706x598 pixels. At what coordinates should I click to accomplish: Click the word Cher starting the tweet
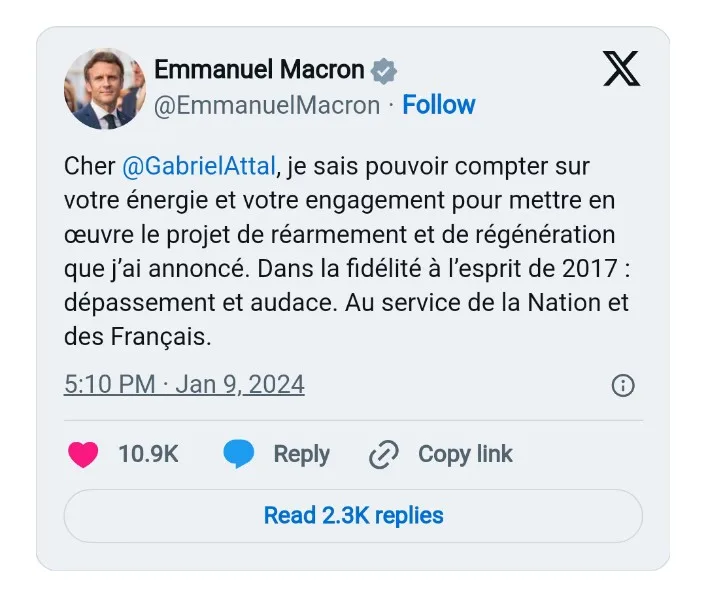[89, 166]
